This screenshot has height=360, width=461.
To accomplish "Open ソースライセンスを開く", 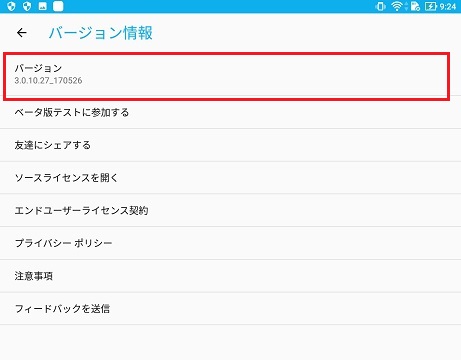I will click(x=230, y=178).
